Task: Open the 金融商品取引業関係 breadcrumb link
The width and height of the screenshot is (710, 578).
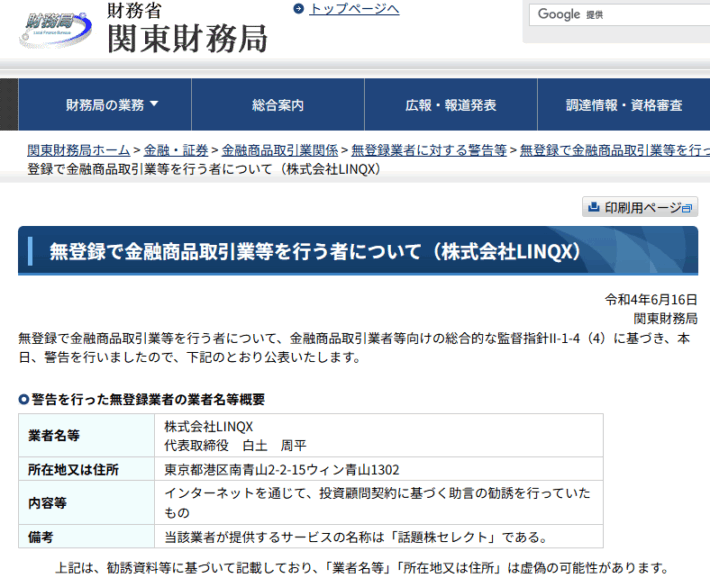Action: (279, 150)
